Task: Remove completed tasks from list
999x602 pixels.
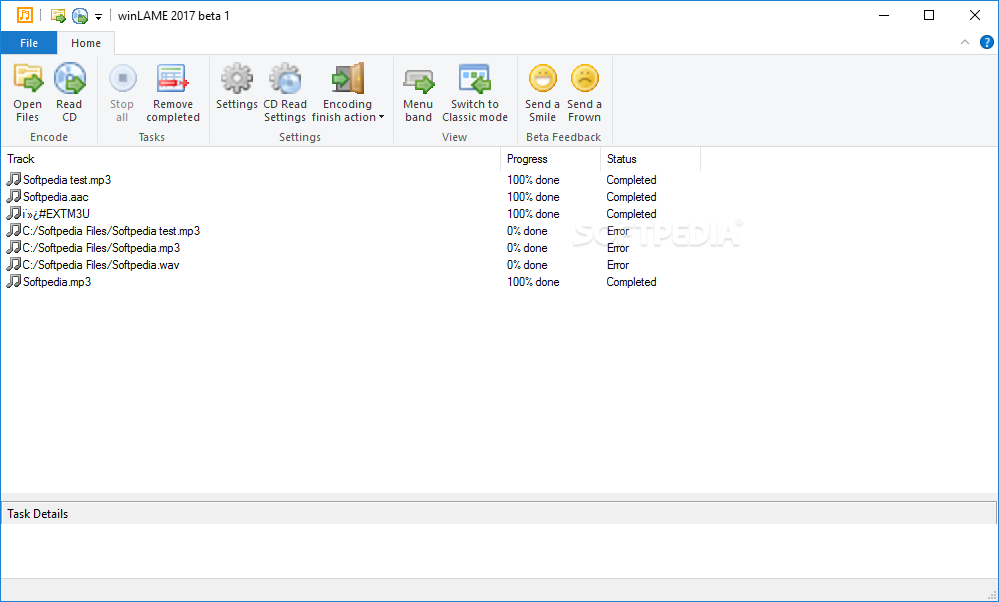Action: [x=173, y=93]
